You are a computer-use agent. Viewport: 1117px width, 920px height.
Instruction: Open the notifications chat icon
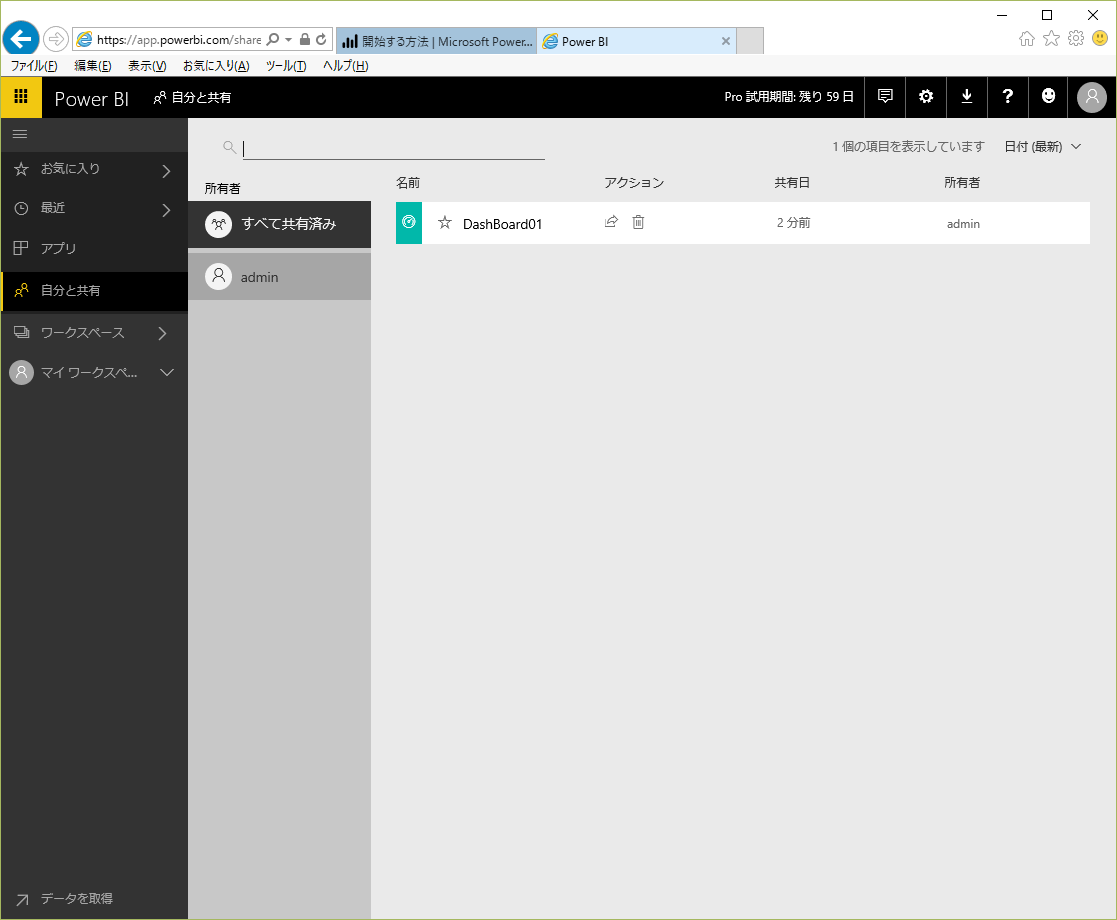point(885,96)
